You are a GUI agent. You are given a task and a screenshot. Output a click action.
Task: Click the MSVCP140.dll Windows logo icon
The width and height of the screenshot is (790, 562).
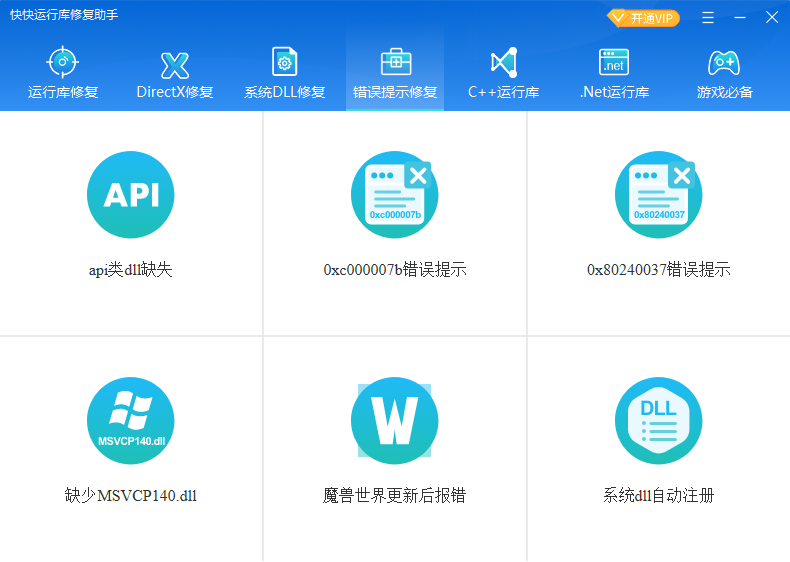click(131, 421)
